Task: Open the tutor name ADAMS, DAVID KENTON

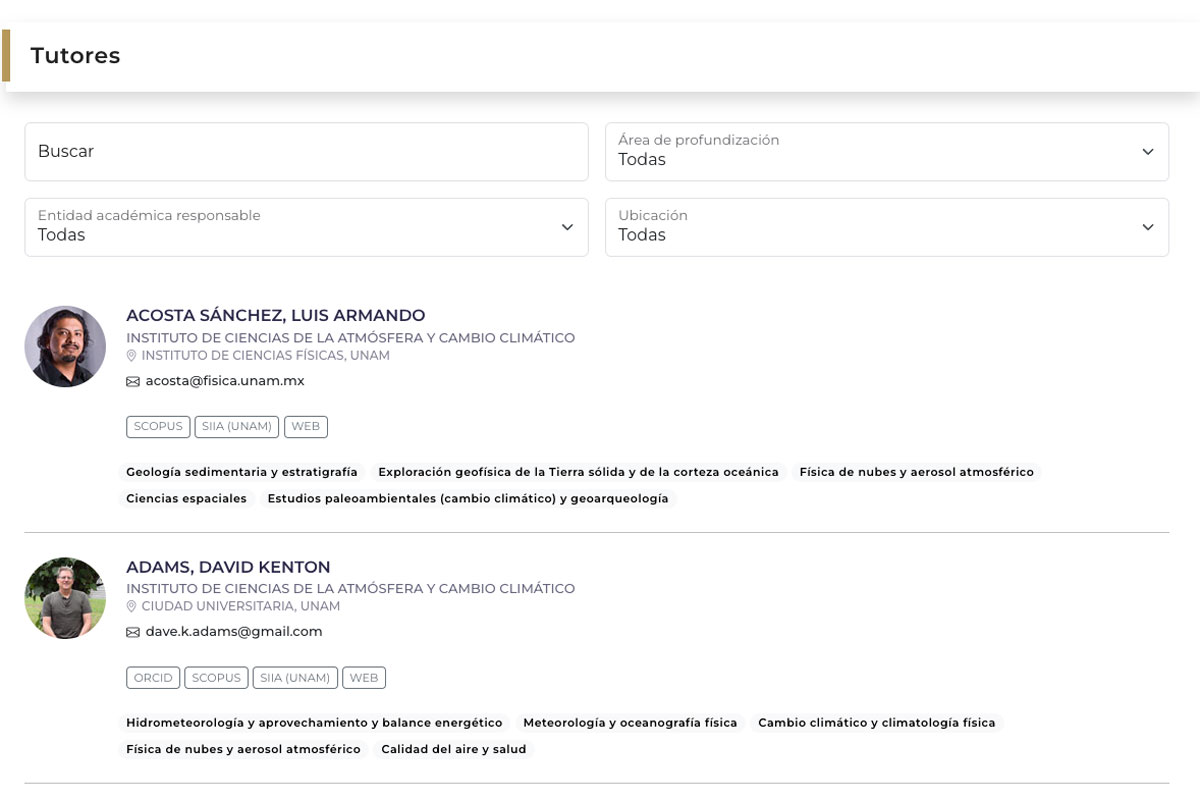Action: click(x=228, y=567)
